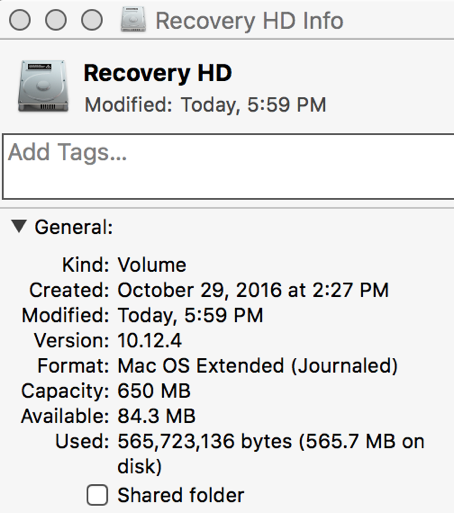Click the small drive icon in title bar

(133, 20)
